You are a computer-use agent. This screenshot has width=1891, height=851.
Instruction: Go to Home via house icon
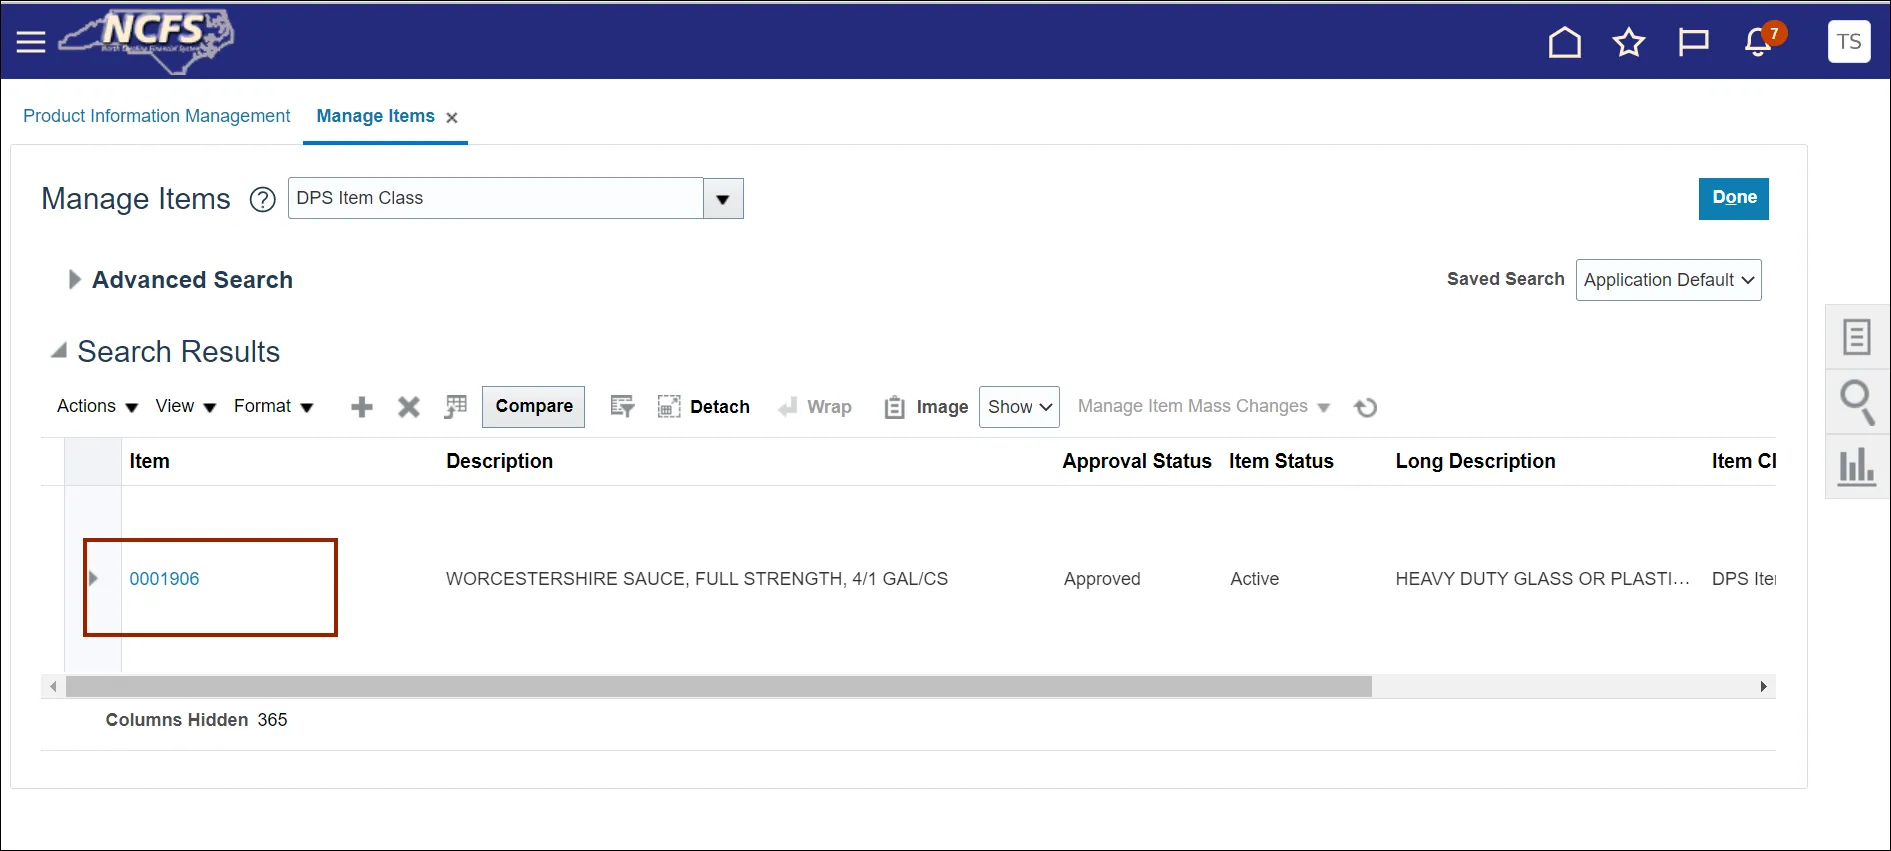tap(1564, 42)
